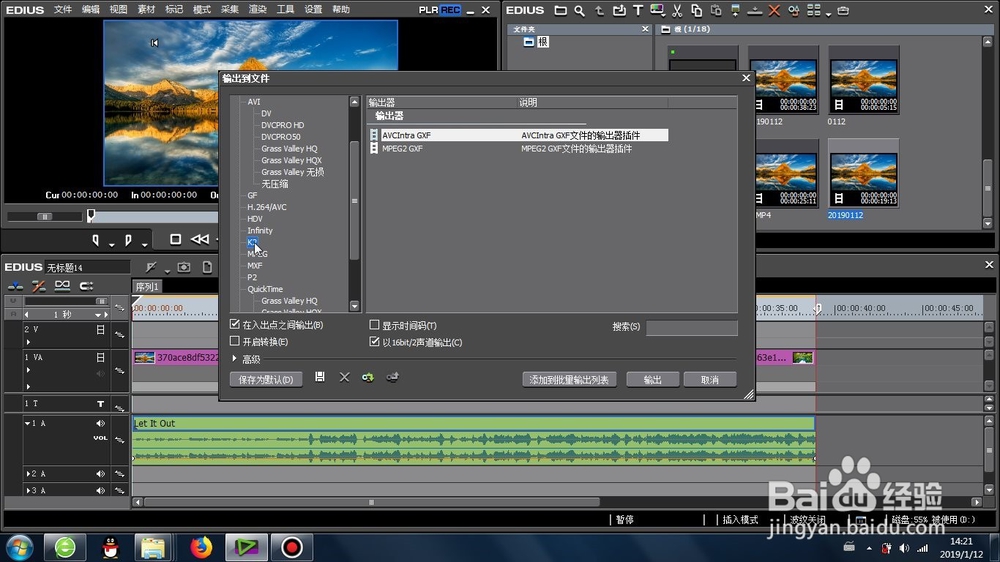Click the tools briefcase icon in bin
Image resolution: width=1000 pixels, height=562 pixels.
click(843, 10)
